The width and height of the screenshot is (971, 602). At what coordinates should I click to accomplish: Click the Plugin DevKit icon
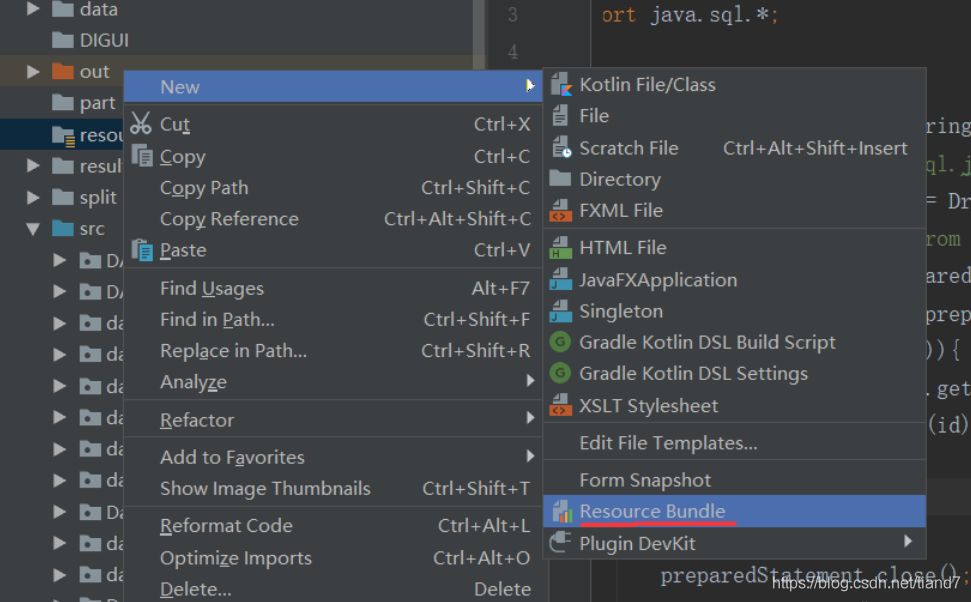click(560, 543)
